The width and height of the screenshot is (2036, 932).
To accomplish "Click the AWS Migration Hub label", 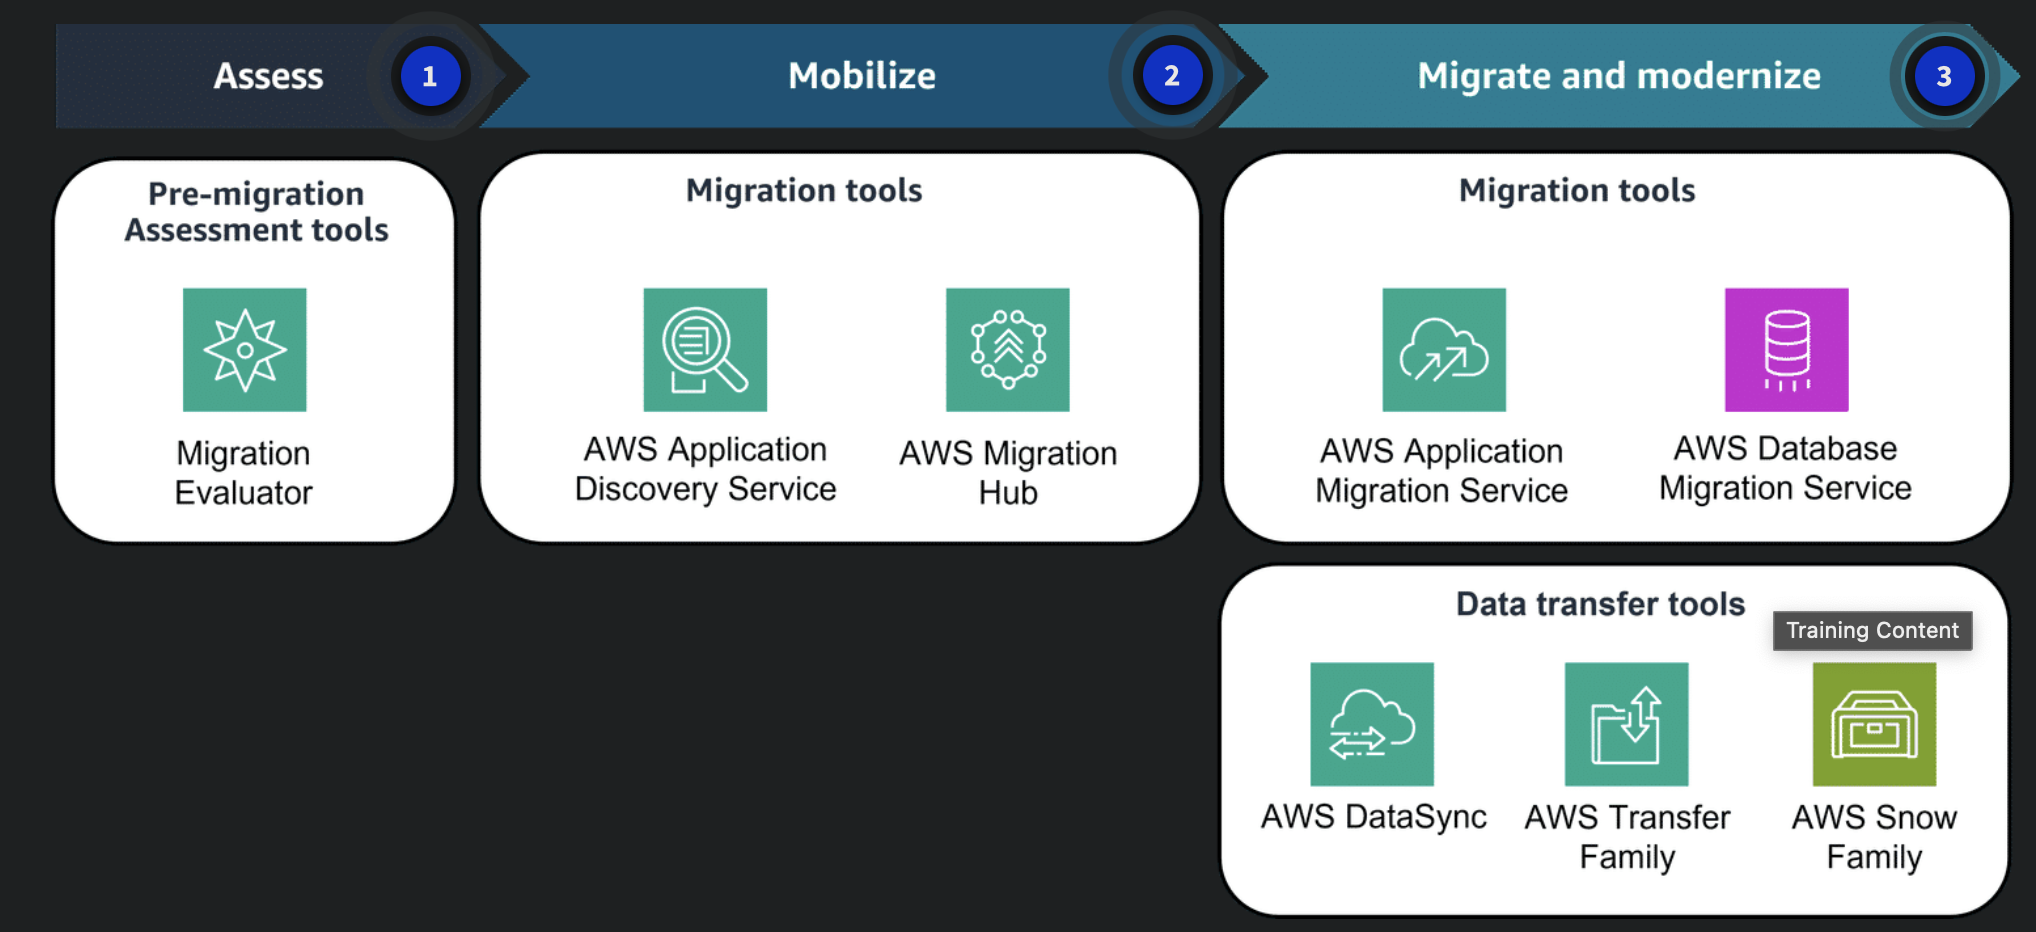I will 1008,473.
